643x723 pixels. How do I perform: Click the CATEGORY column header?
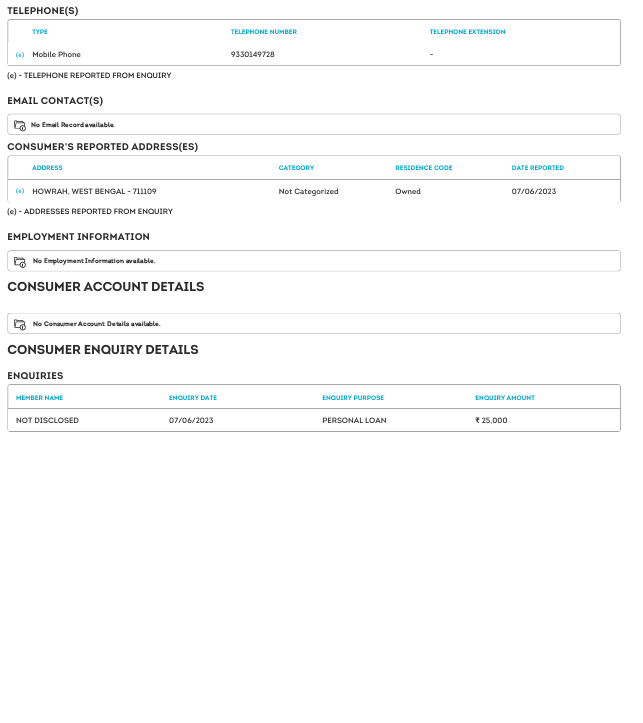(x=296, y=168)
